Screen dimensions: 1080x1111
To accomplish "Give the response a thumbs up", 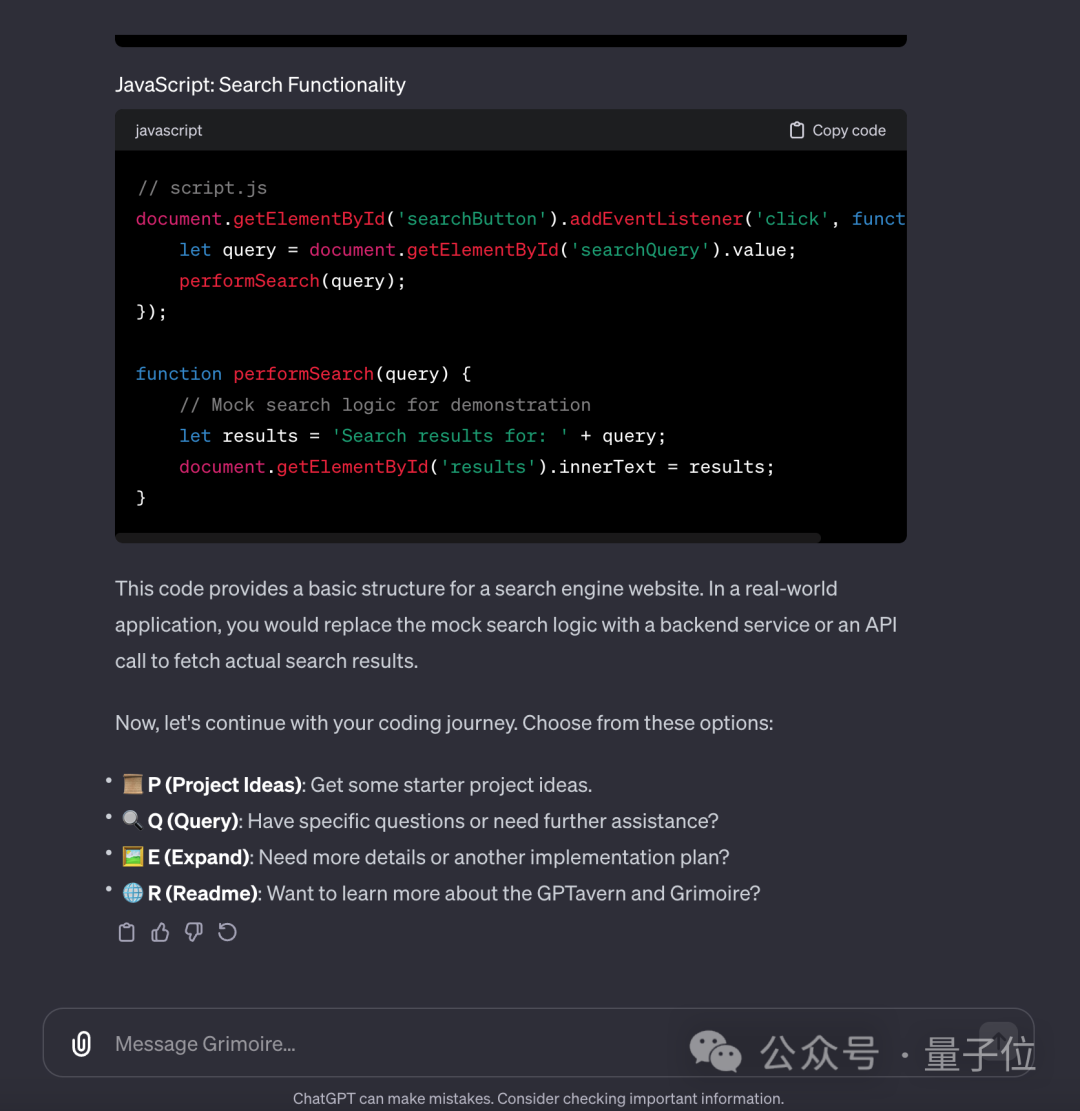I will [x=160, y=932].
